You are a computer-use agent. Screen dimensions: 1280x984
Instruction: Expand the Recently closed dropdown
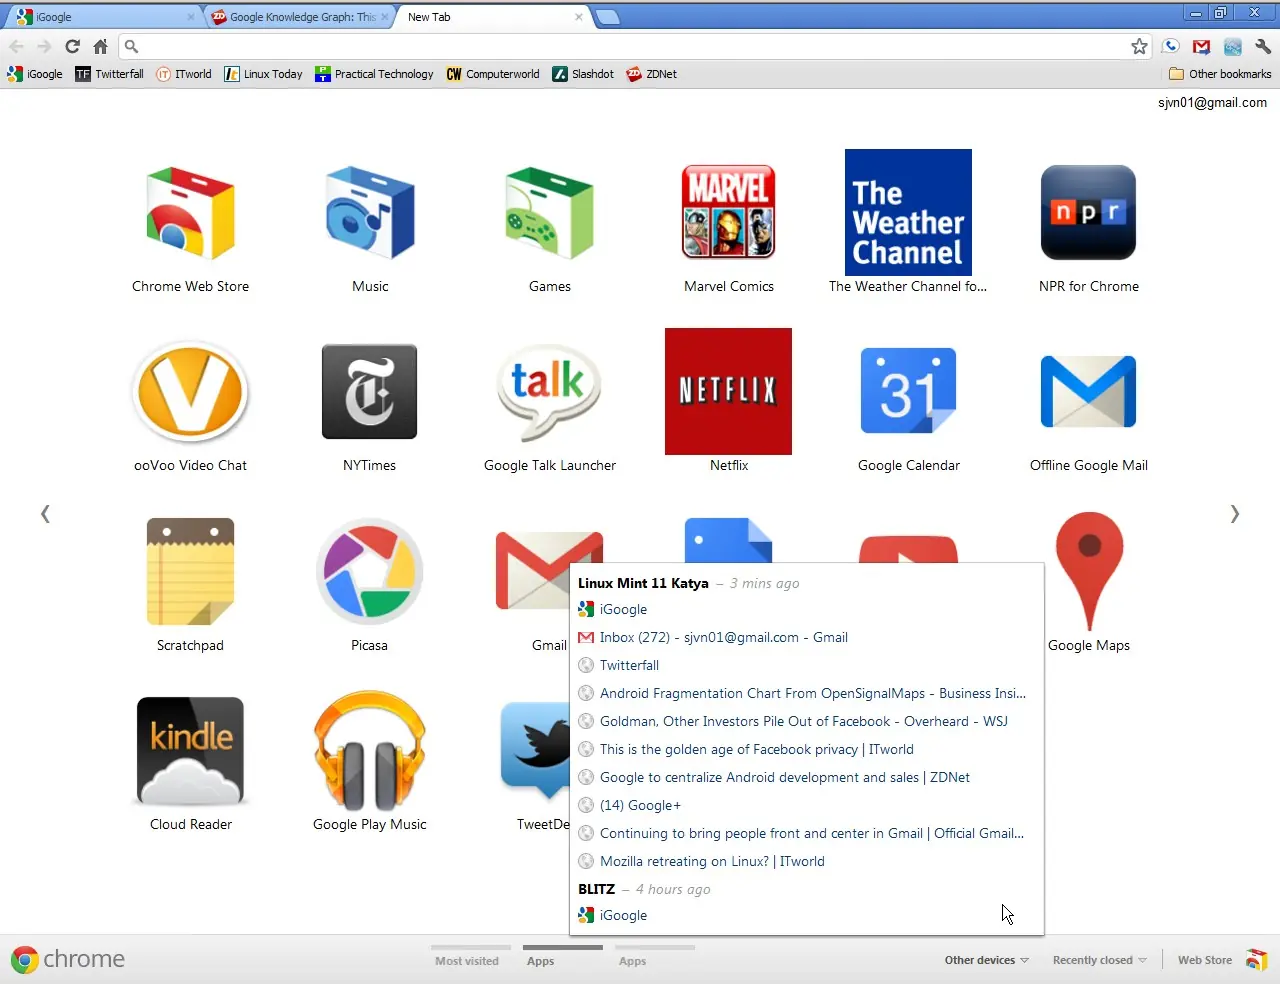(x=1099, y=960)
